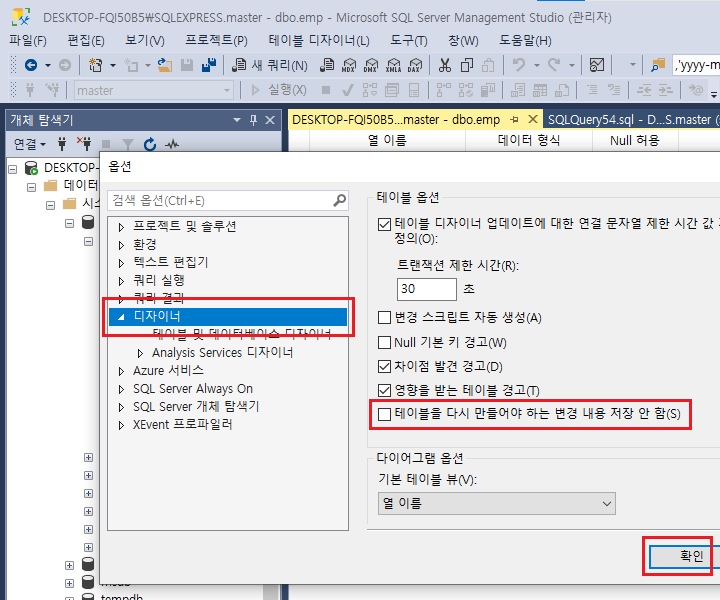Click the Save All toolbar icon
Image resolution: width=720 pixels, height=600 pixels.
(x=209, y=65)
